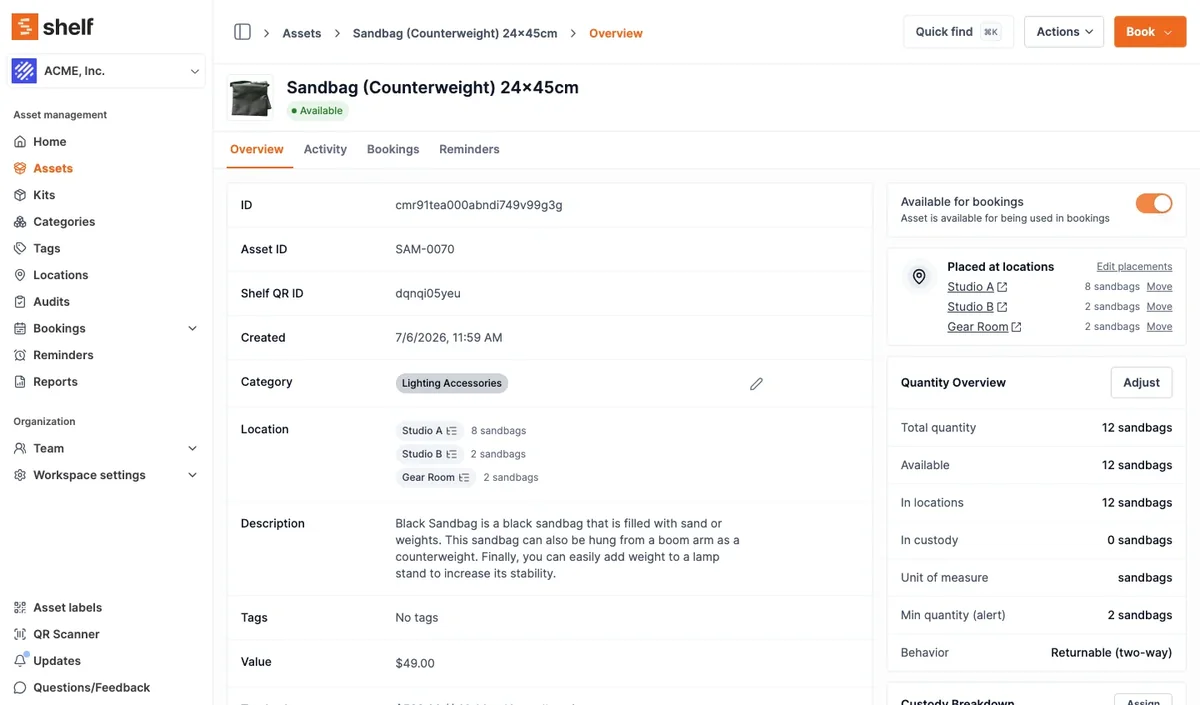Expand the Bookings sidebar section

click(x=193, y=328)
